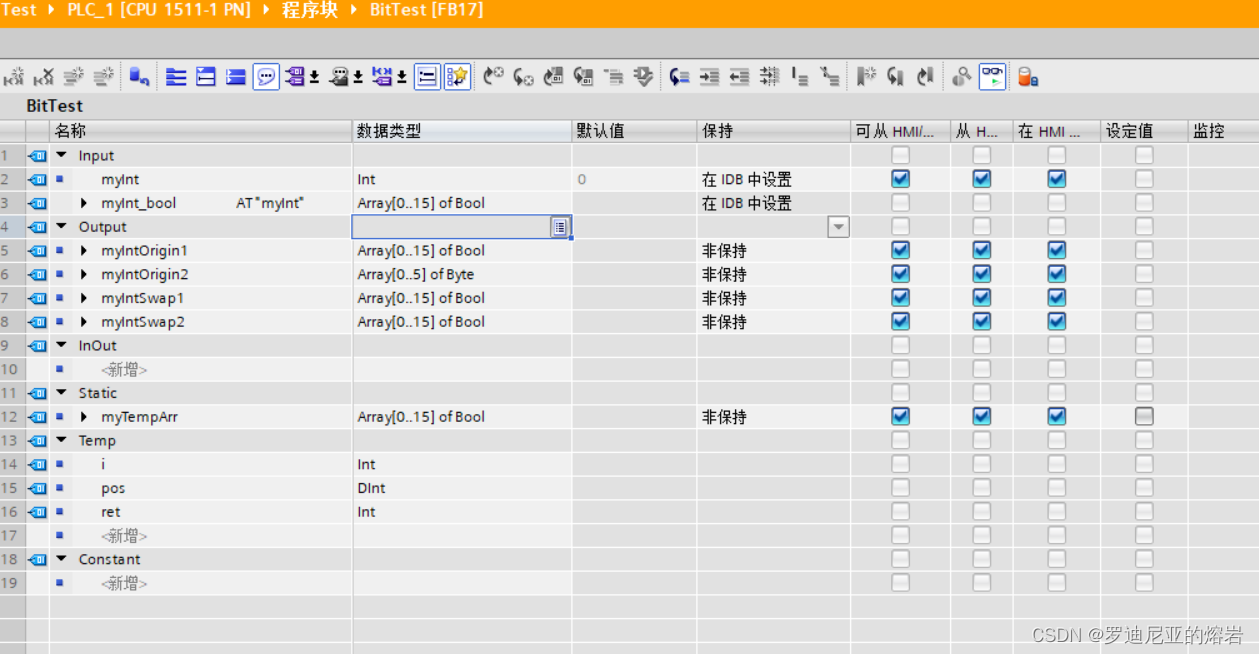Check the 设定值 checkbox for myTempArr
This screenshot has height=654, width=1259.
[x=1144, y=417]
